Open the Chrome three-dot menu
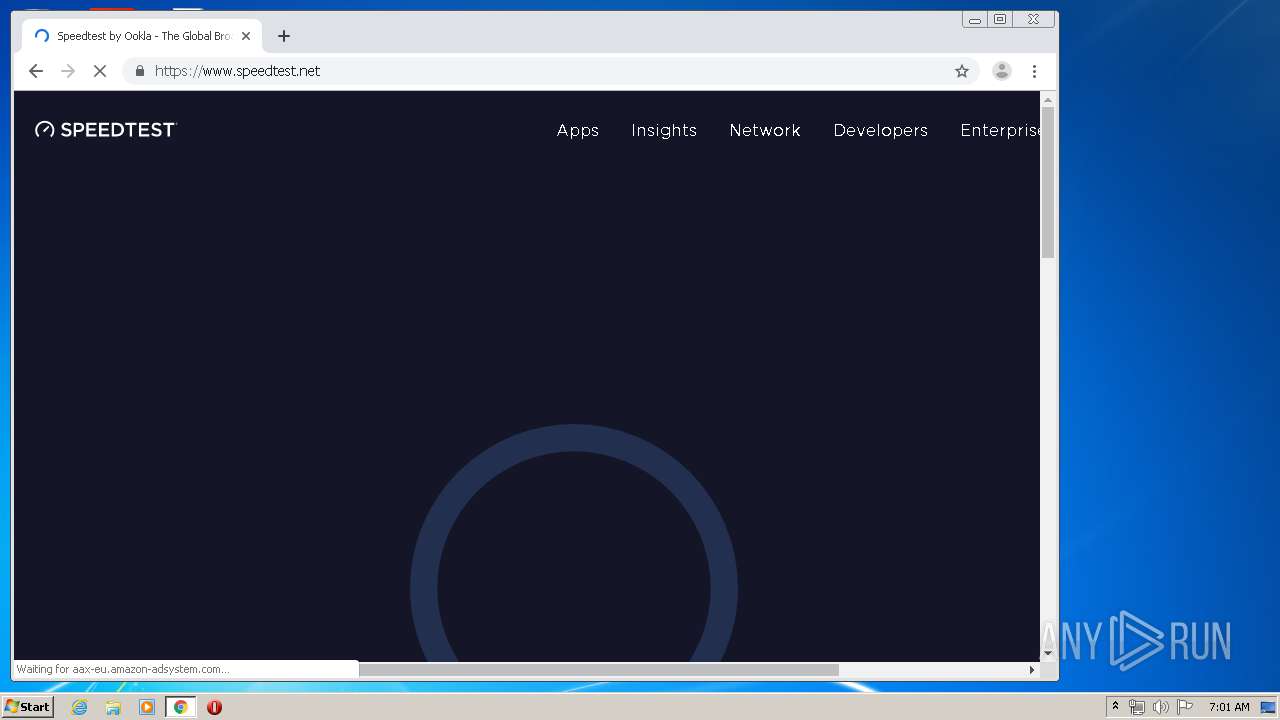This screenshot has height=720, width=1280. point(1034,71)
